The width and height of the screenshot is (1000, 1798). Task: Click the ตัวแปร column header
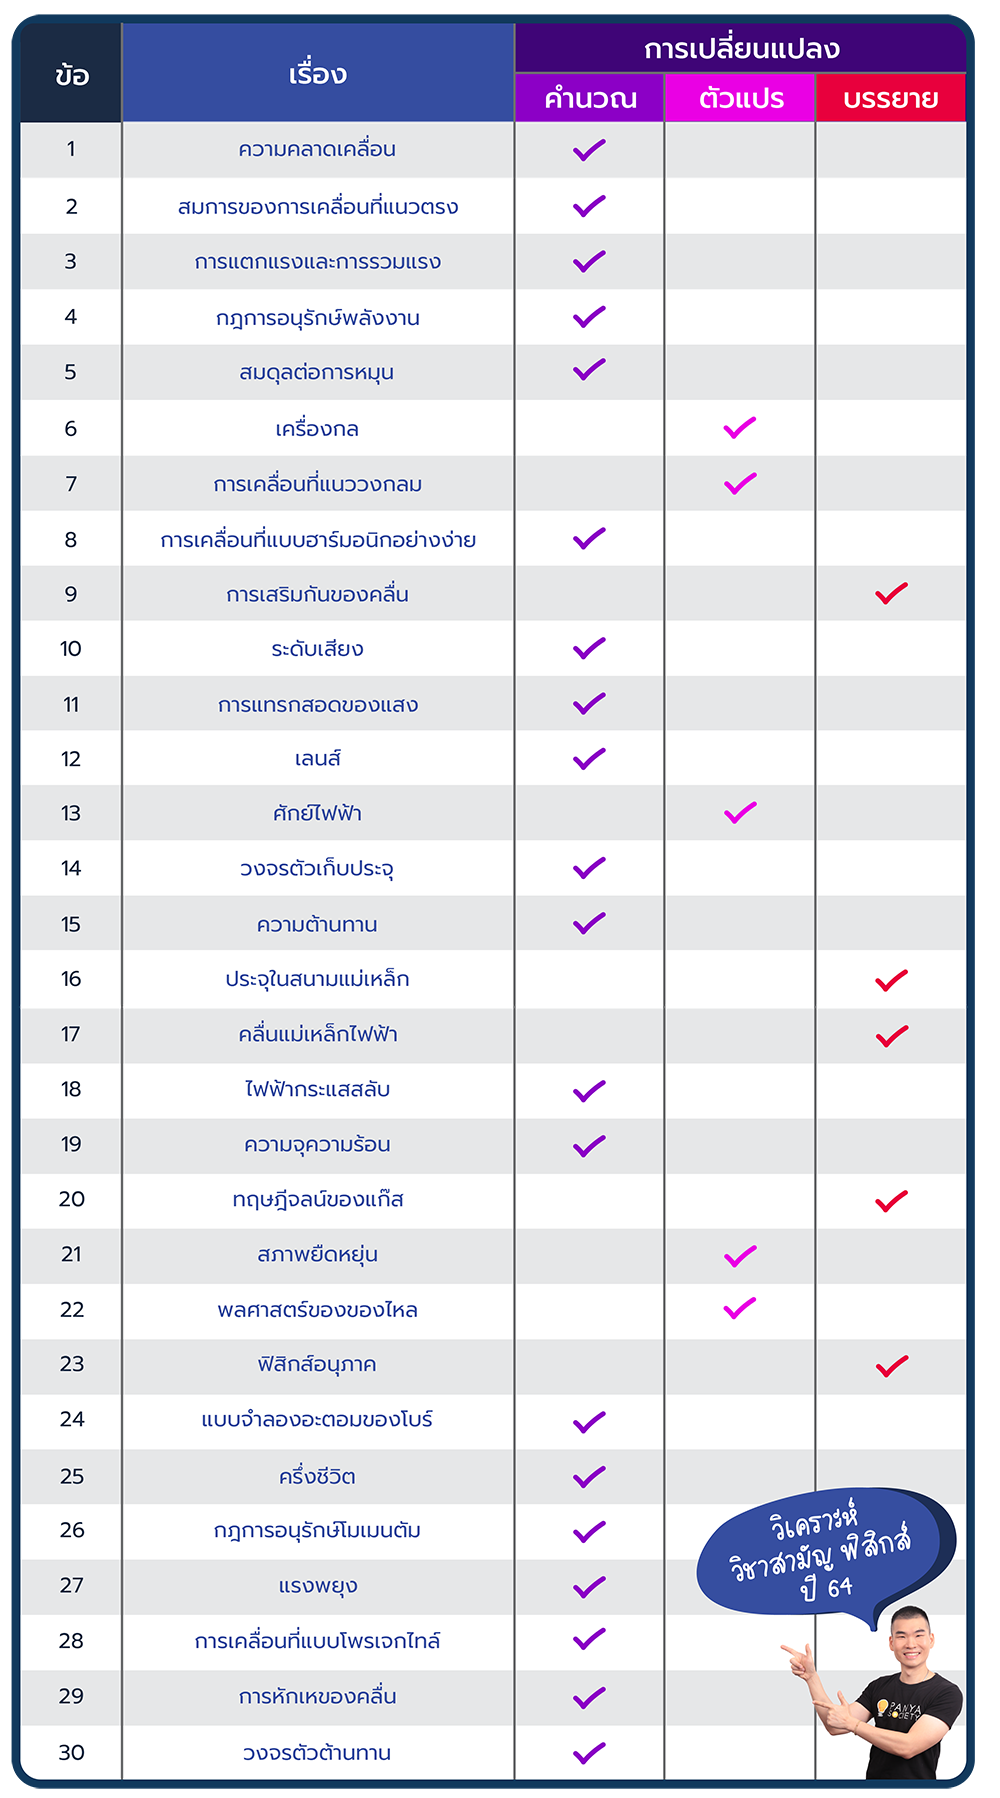coord(741,99)
